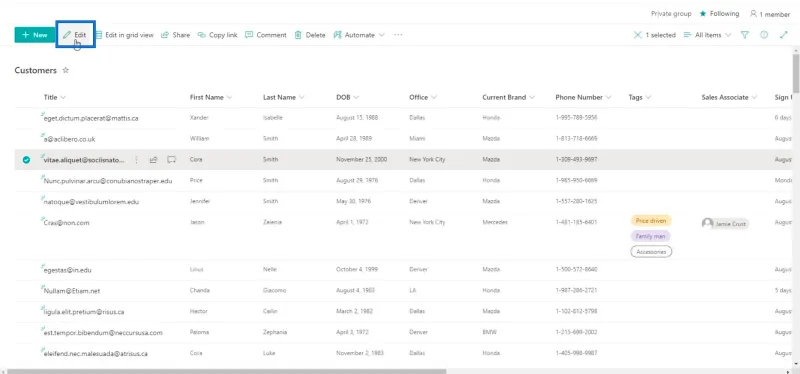Open item egestas@in.edu
The image size is (800, 374).
click(x=67, y=270)
